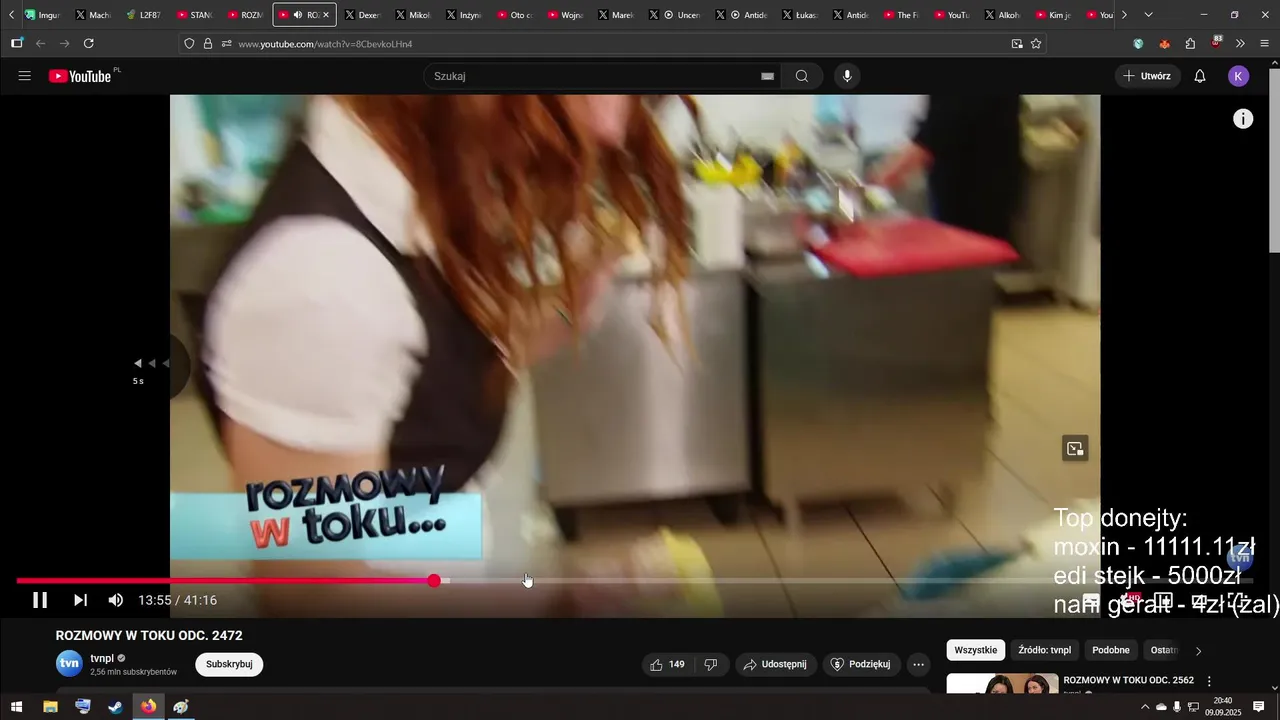Click ODC. 2562 video thumbnail

click(x=1002, y=683)
